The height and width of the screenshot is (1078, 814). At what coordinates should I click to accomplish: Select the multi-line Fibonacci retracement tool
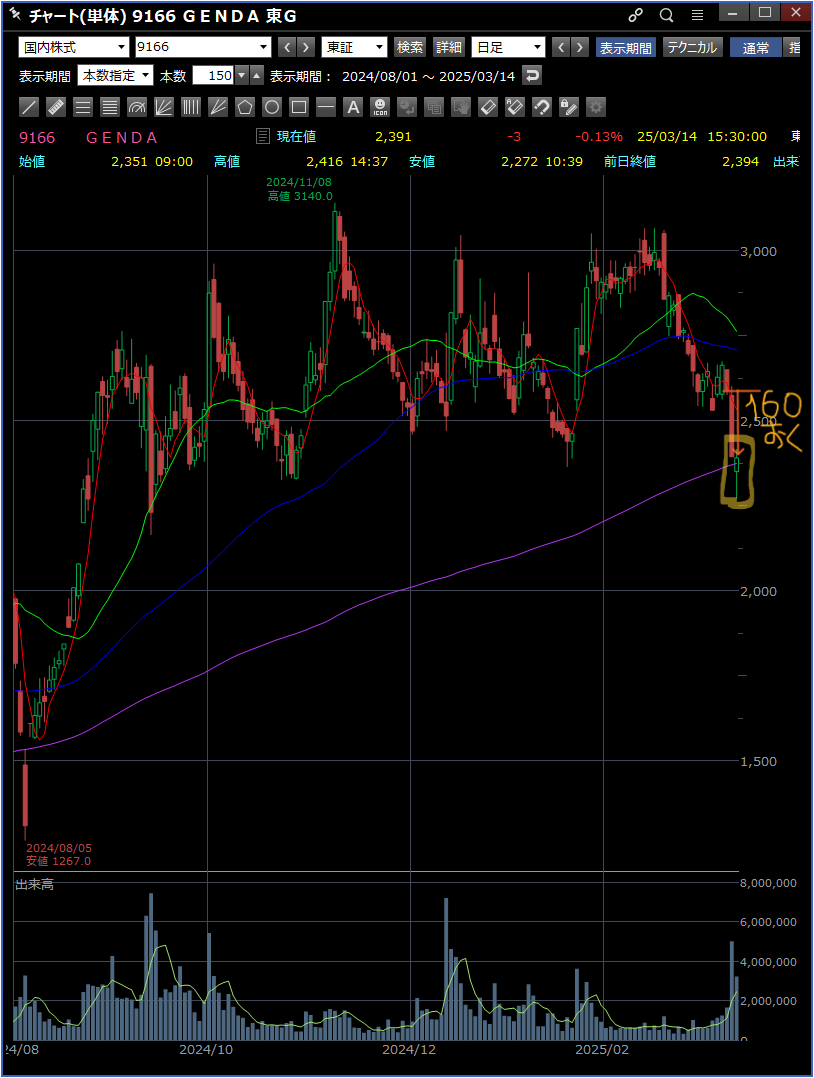tap(110, 107)
